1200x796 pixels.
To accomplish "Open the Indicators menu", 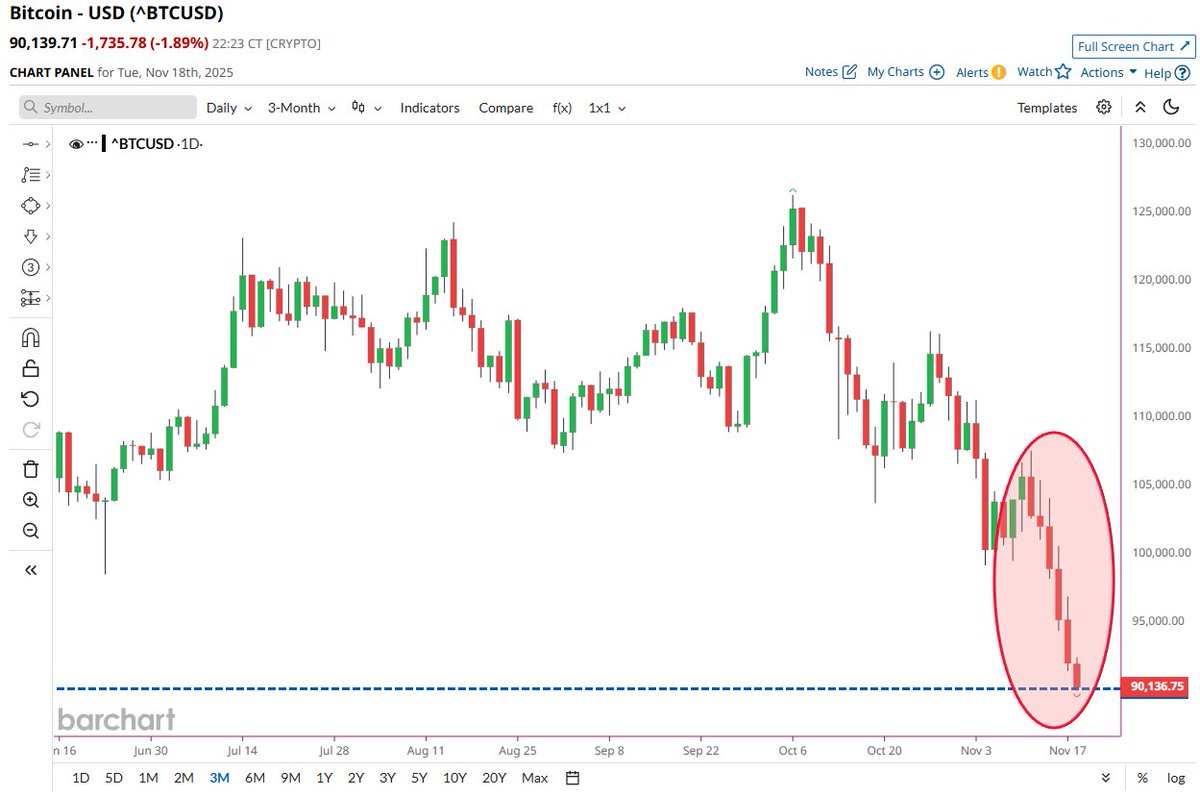I will coord(430,107).
